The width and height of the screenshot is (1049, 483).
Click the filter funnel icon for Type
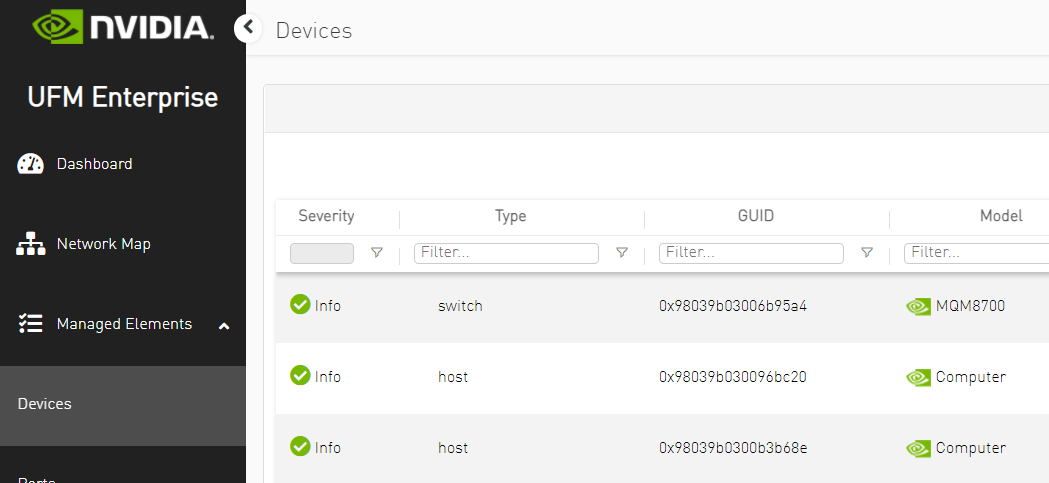622,253
